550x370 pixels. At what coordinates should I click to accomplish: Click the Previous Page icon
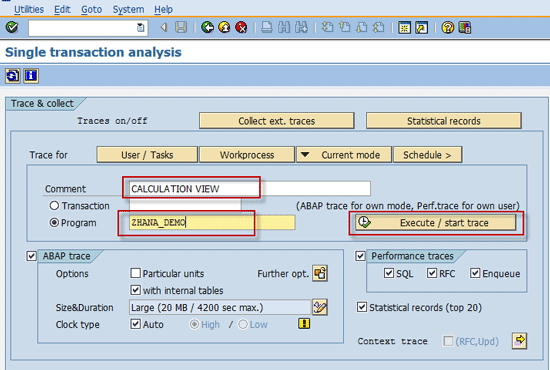tap(344, 27)
